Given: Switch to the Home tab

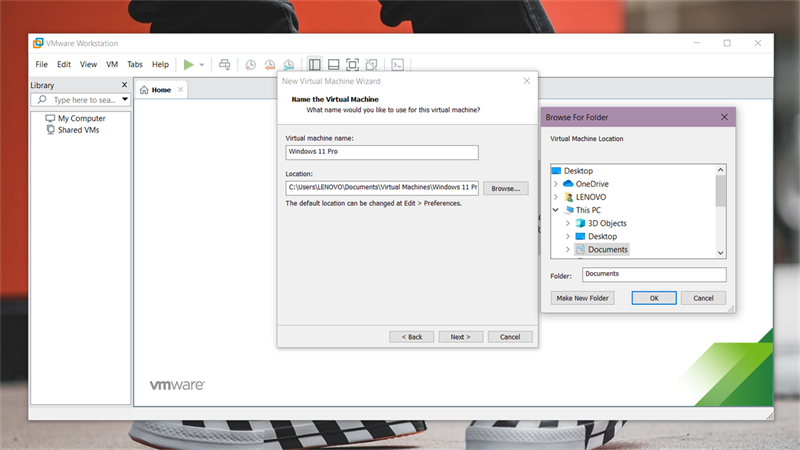Looking at the screenshot, I should click(x=161, y=90).
